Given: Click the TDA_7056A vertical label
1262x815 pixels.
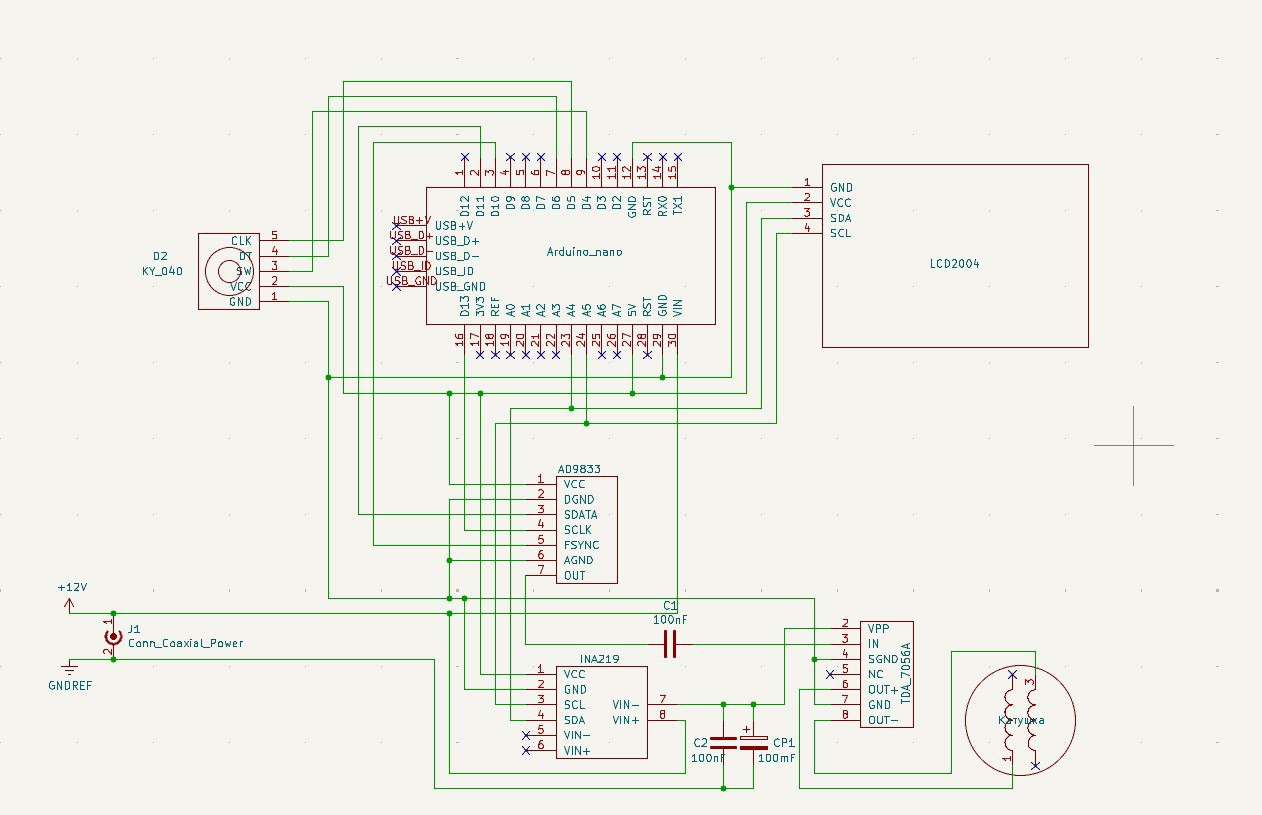Looking at the screenshot, I should 909,673.
